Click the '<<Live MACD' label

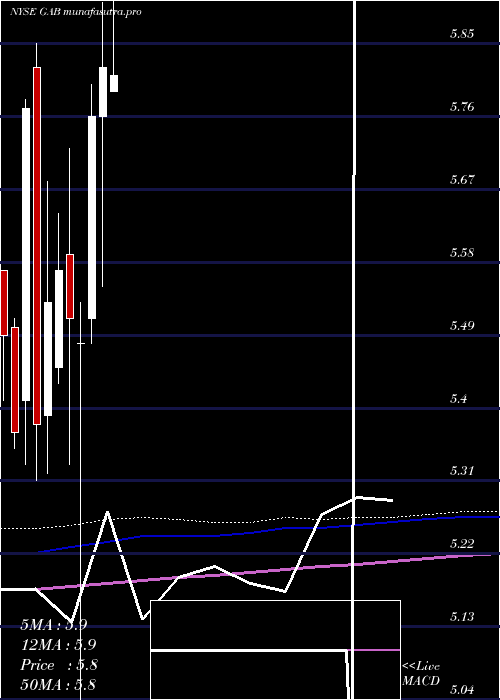tap(421, 673)
